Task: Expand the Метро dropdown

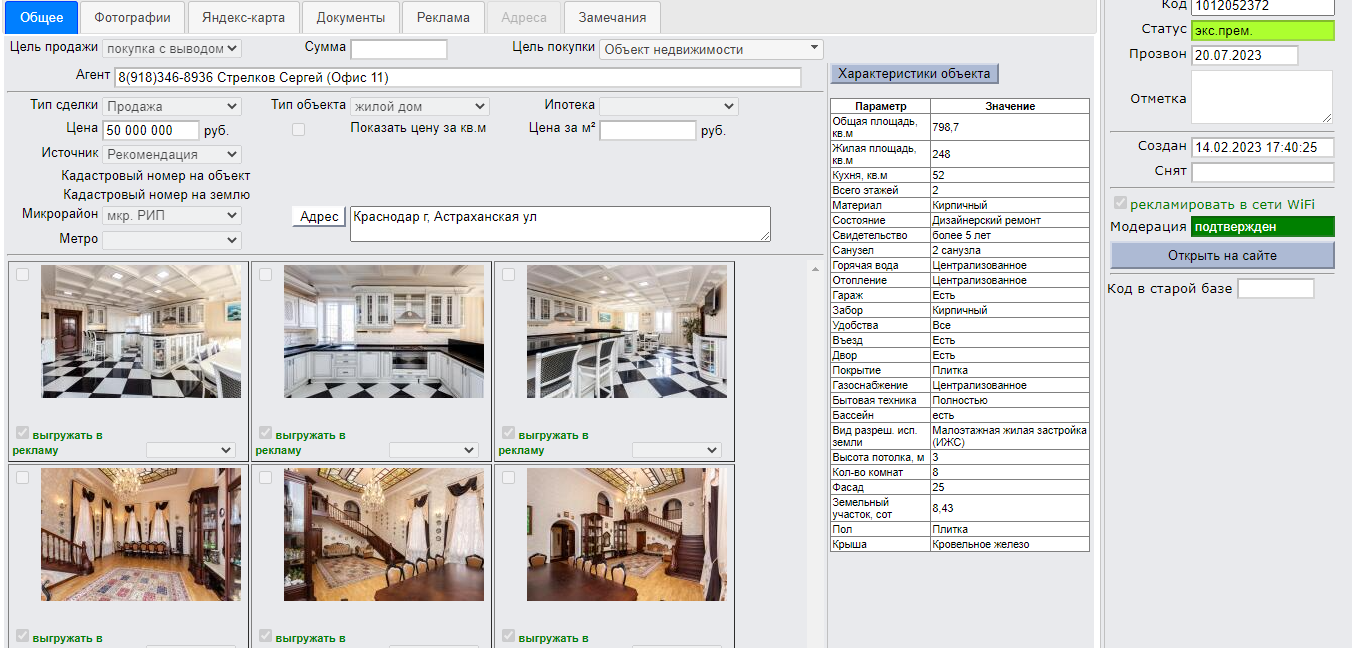Action: pyautogui.click(x=171, y=240)
